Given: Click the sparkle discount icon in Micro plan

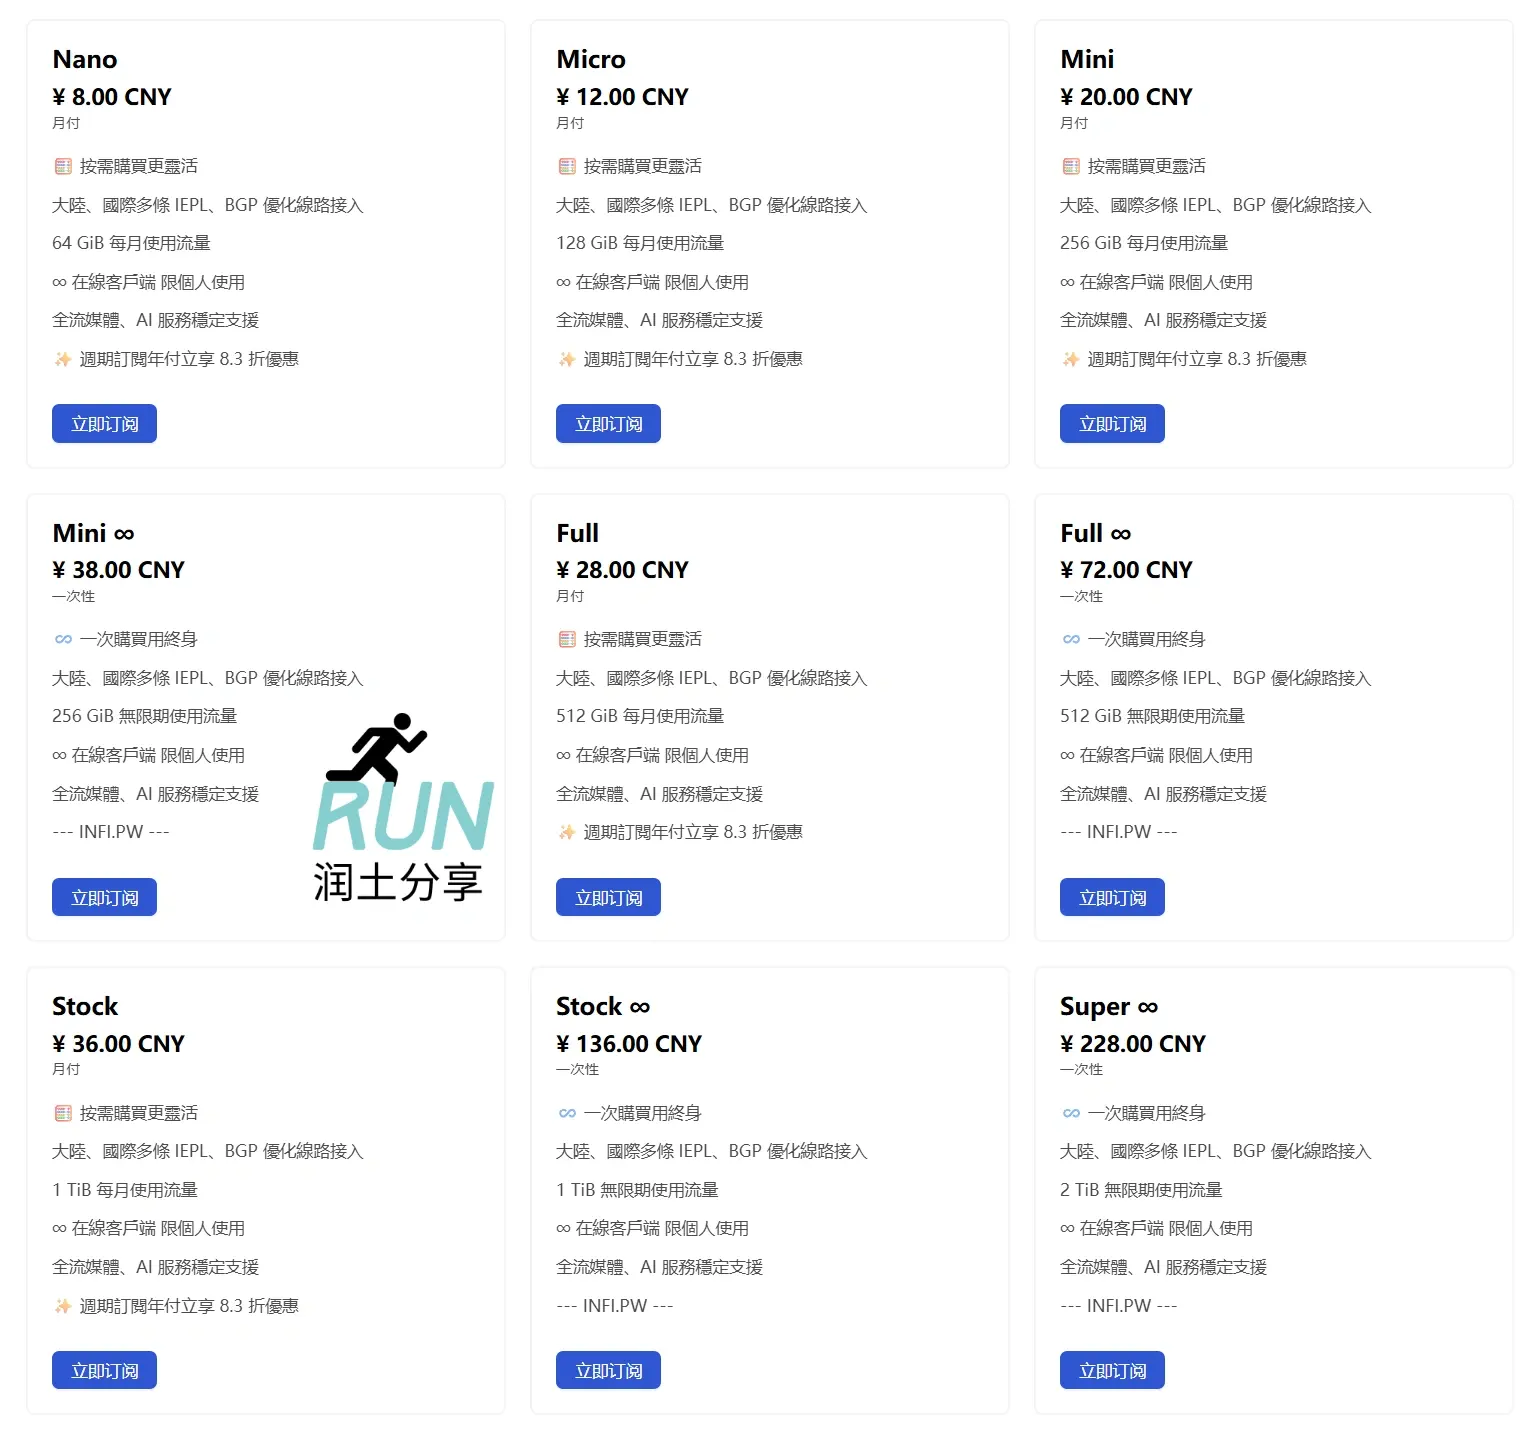Looking at the screenshot, I should [567, 359].
